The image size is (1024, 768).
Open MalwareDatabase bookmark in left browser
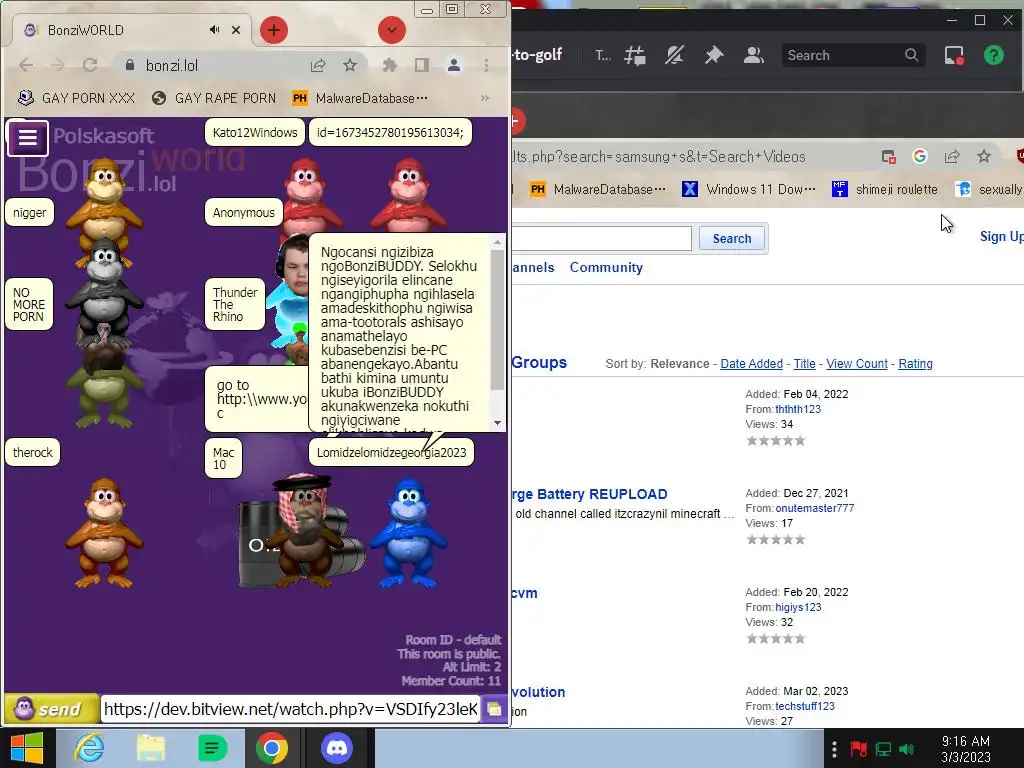click(x=360, y=98)
